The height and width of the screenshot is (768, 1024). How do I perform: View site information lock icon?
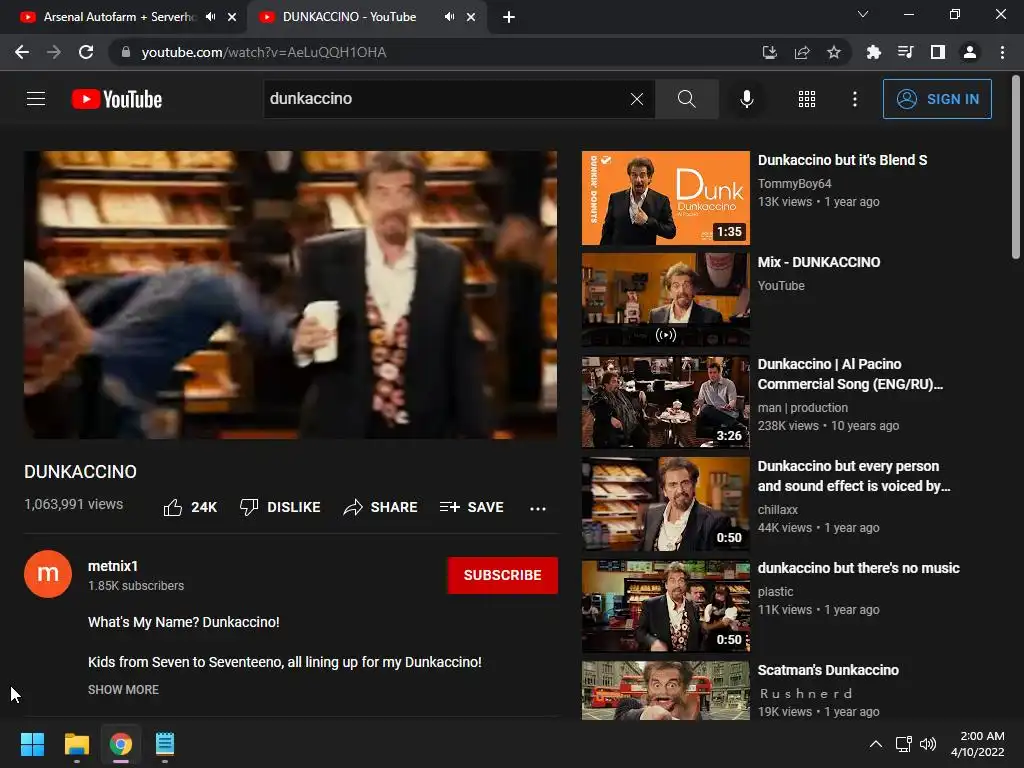[x=126, y=52]
